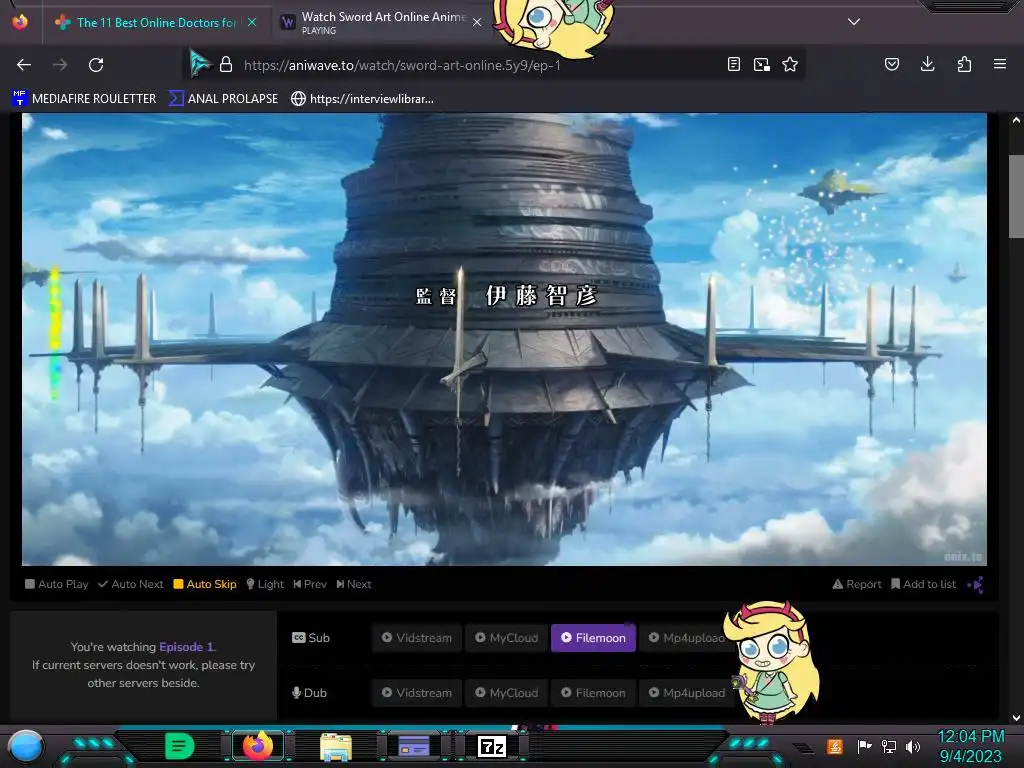Open 7-Zip from the taskbar
Image resolution: width=1024 pixels, height=768 pixels.
pos(492,746)
